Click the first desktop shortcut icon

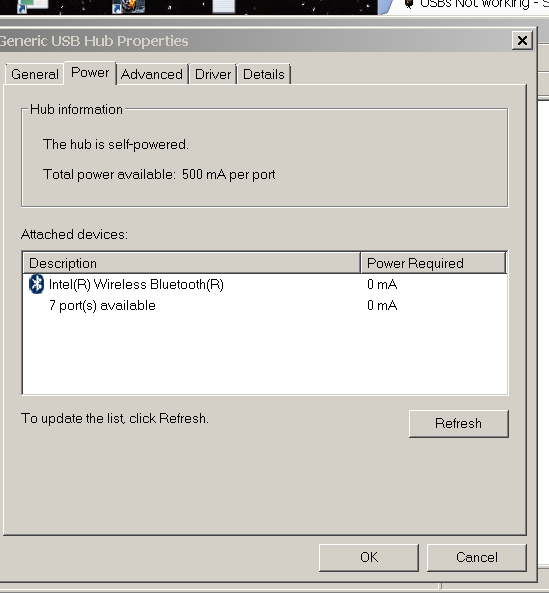click(x=33, y=6)
